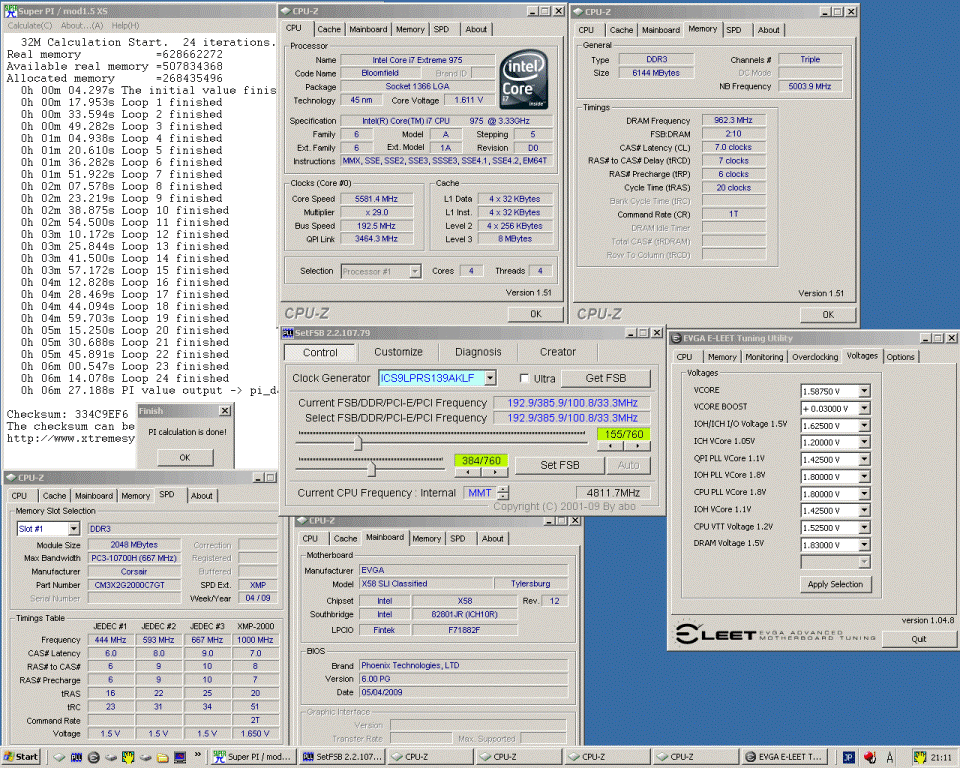Image resolution: width=960 pixels, height=768 pixels.
Task: Expand the IOH/ICH I/O Voltage 1.5V dropdown
Action: click(x=864, y=425)
